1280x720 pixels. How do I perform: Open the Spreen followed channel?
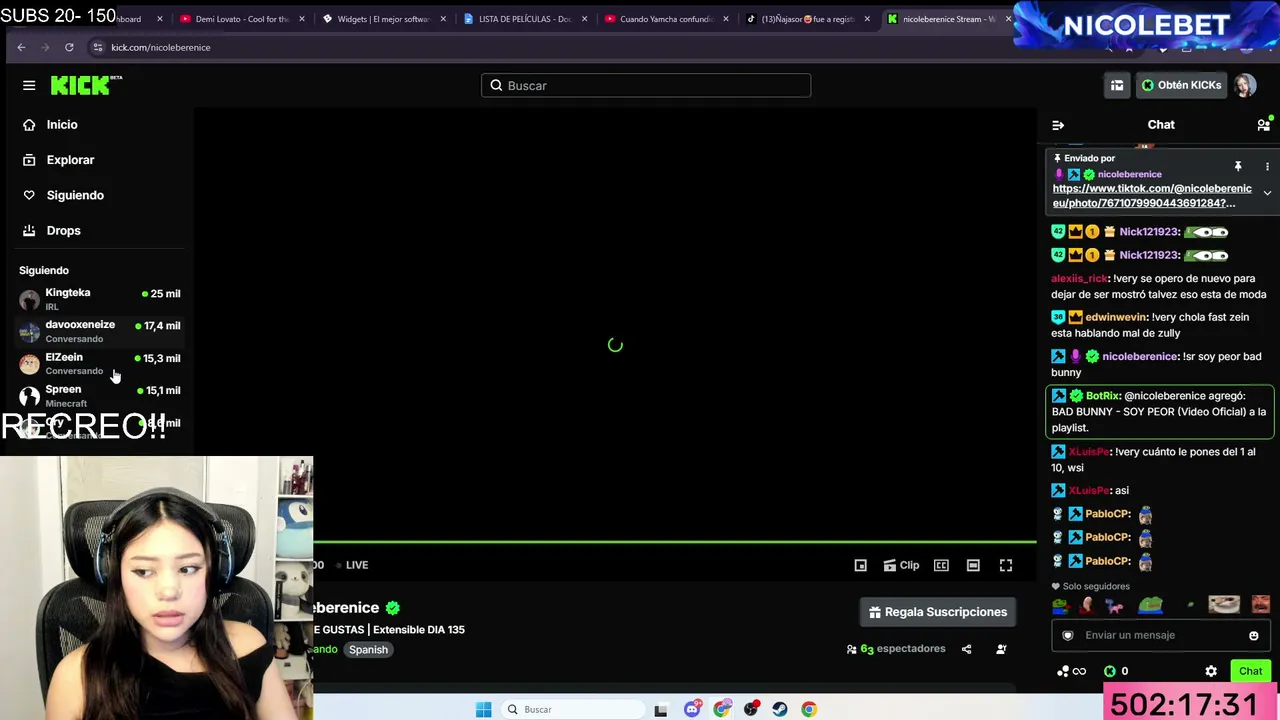pyautogui.click(x=99, y=396)
